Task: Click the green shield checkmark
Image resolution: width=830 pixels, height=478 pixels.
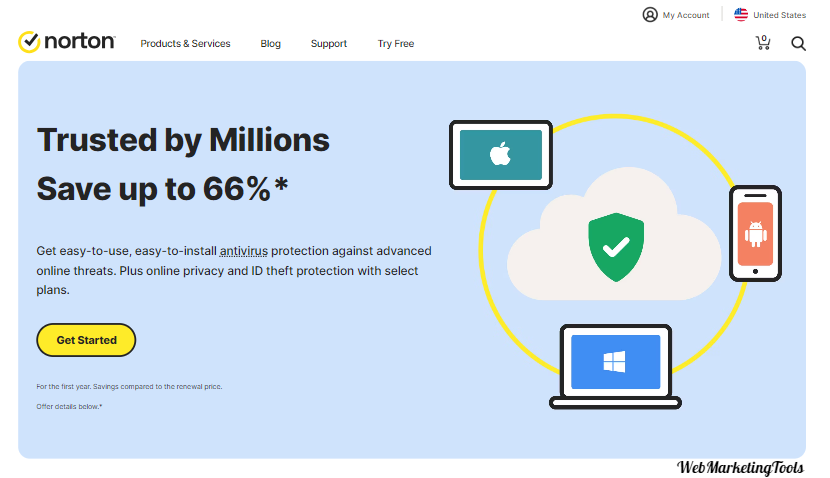Action: click(616, 247)
